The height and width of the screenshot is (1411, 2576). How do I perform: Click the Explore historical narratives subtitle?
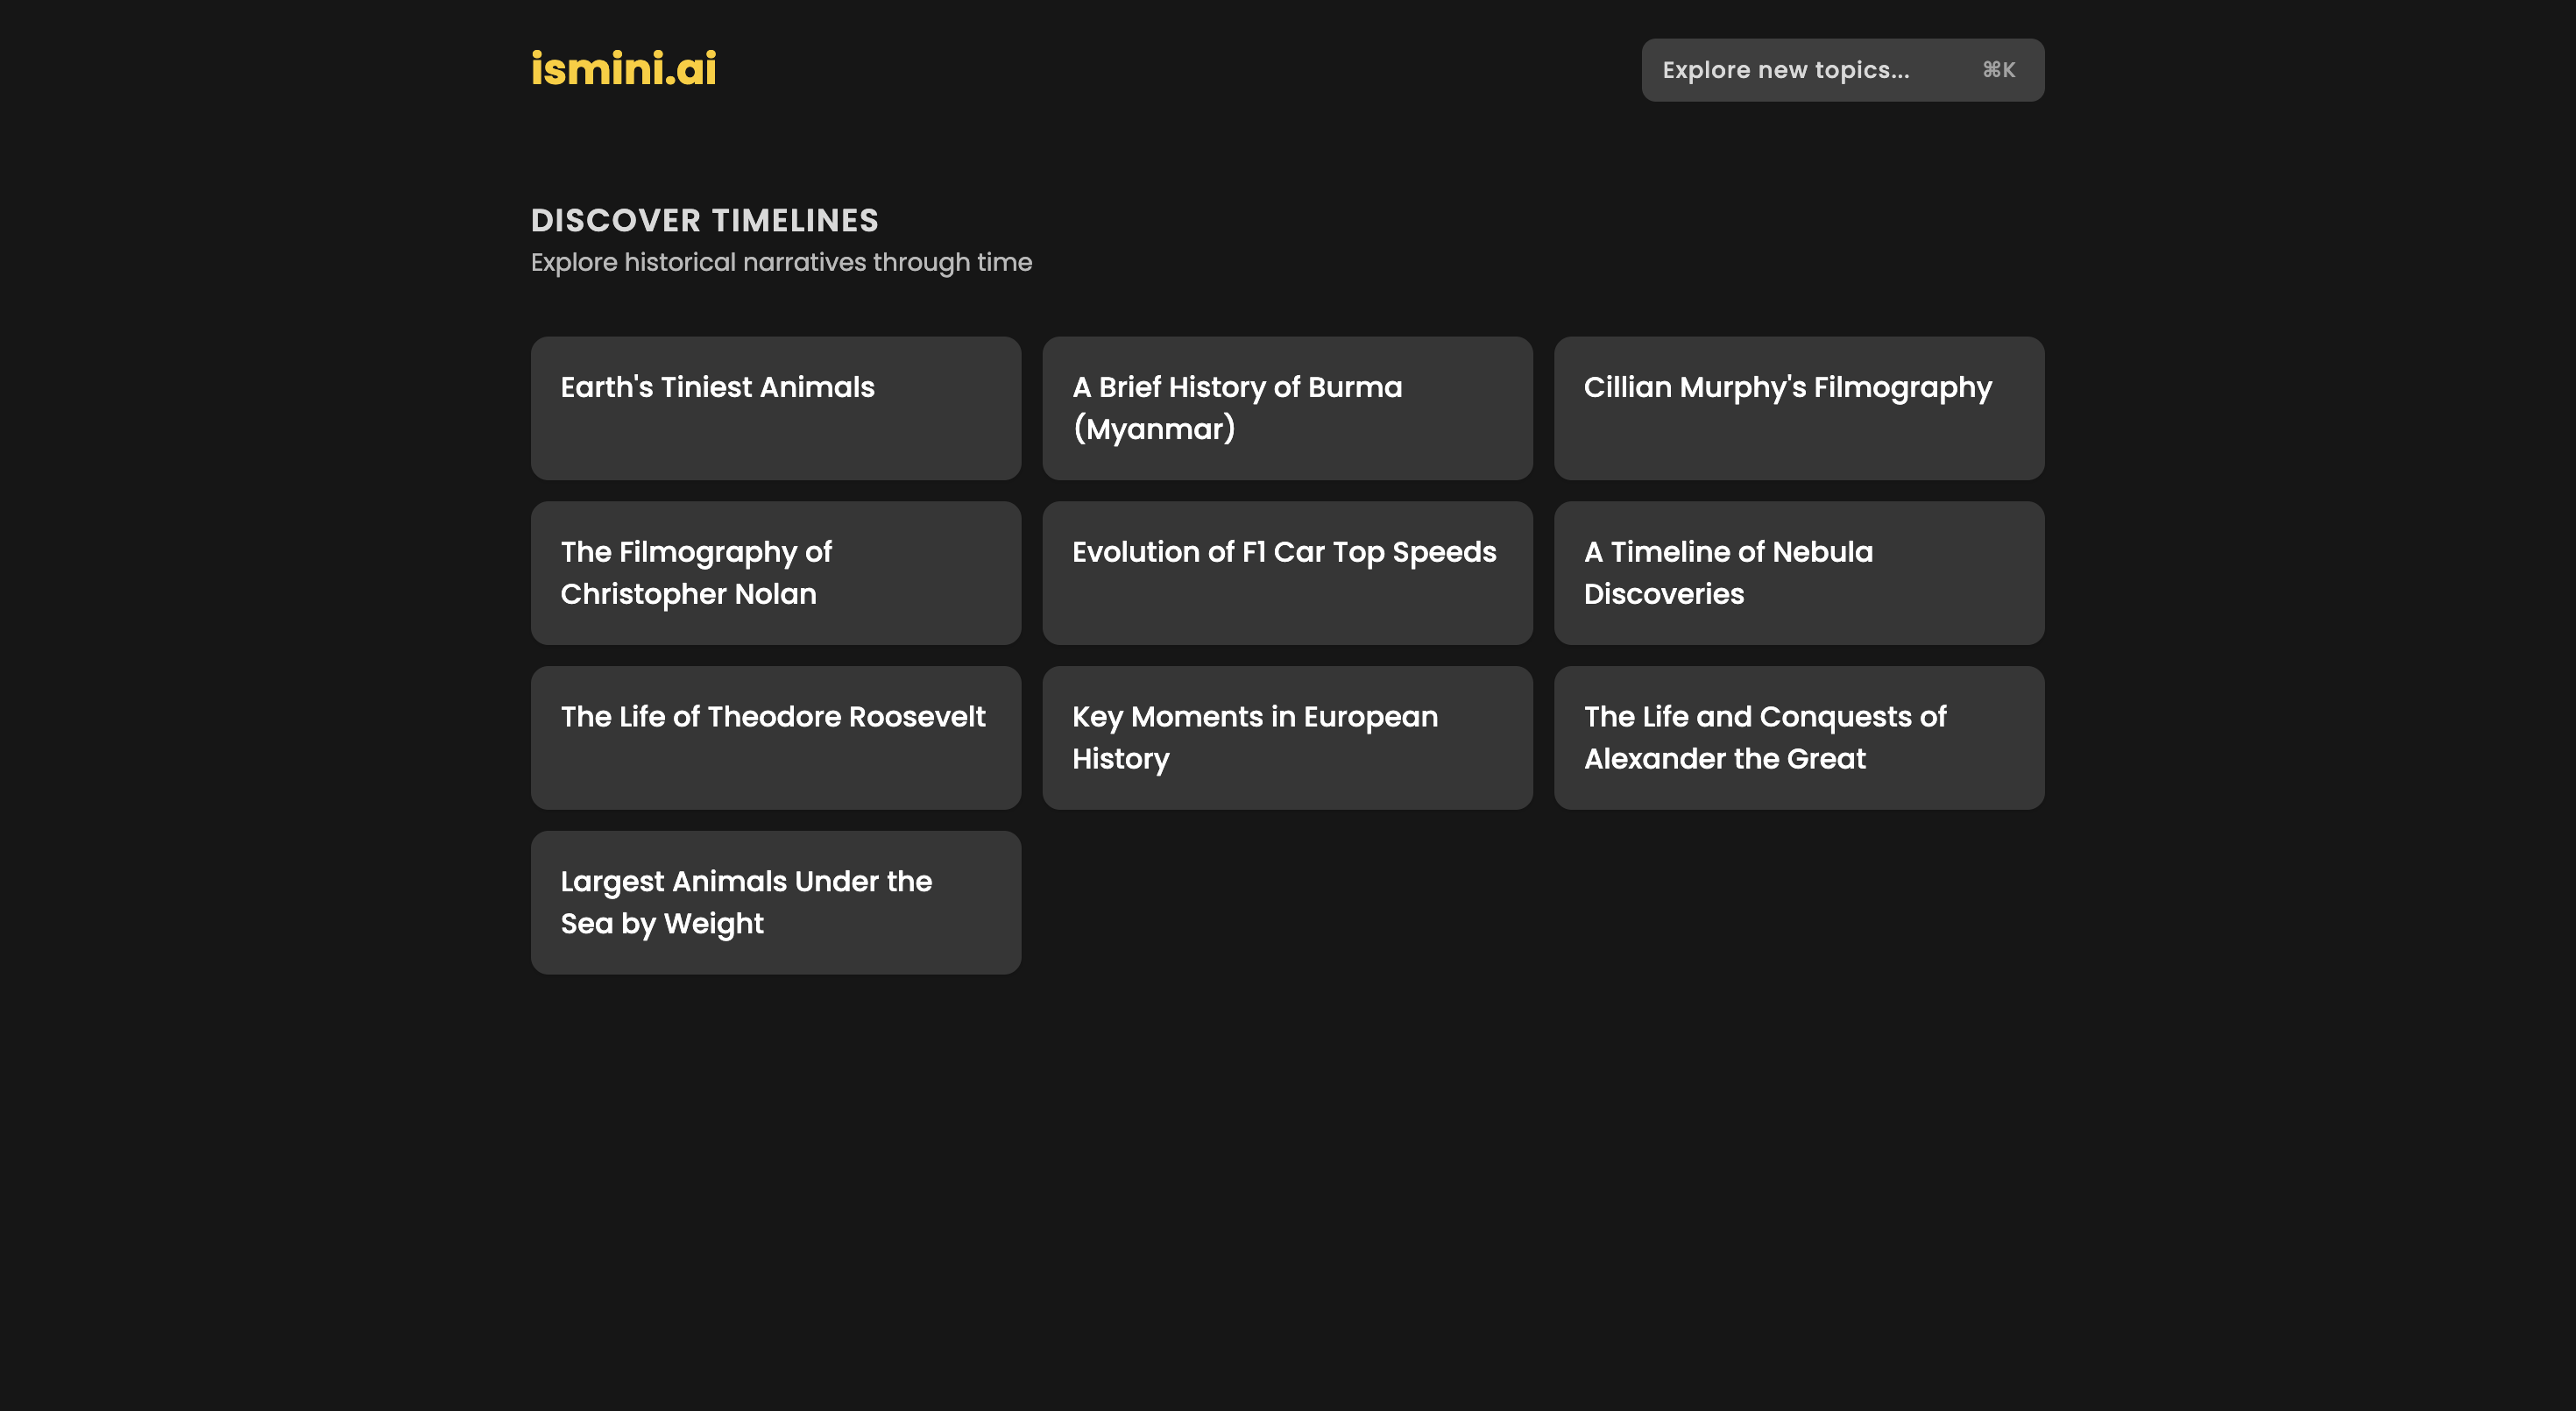coord(781,262)
